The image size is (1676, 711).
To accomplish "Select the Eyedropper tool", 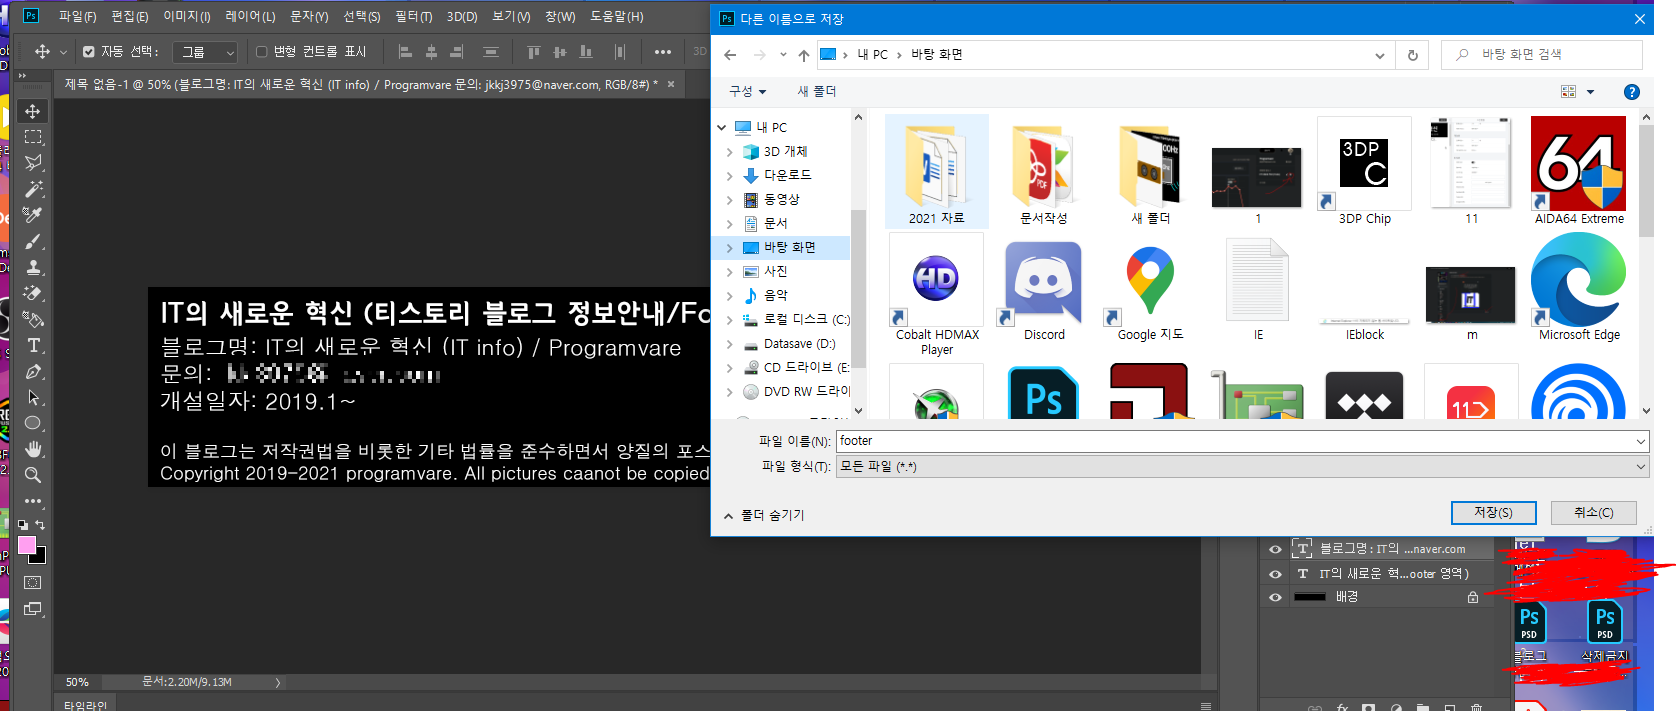I will [33, 215].
